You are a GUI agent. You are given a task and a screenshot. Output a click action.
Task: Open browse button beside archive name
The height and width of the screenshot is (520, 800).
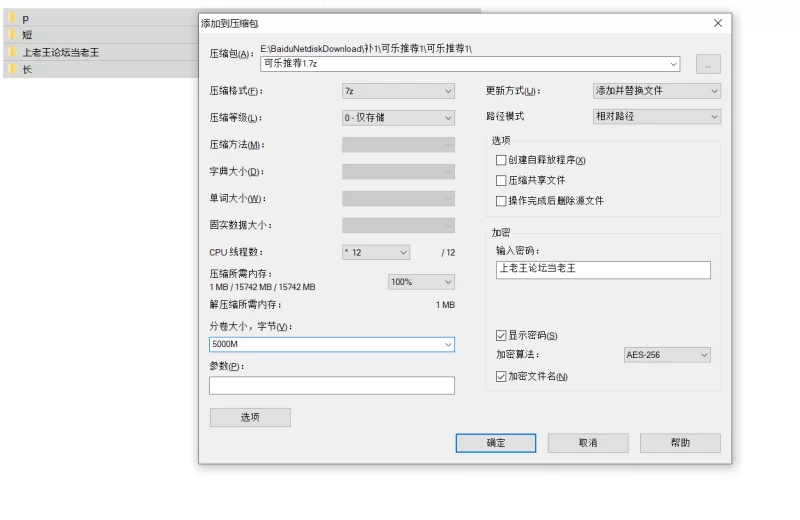coord(708,64)
